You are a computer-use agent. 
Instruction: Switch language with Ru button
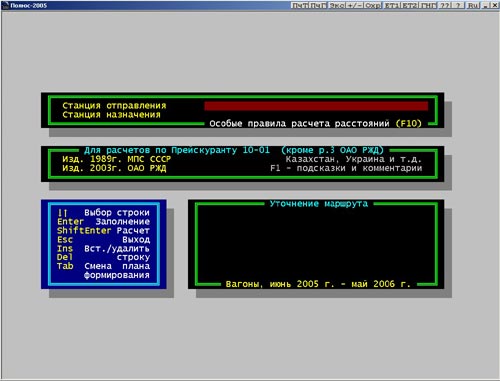pyautogui.click(x=473, y=5)
